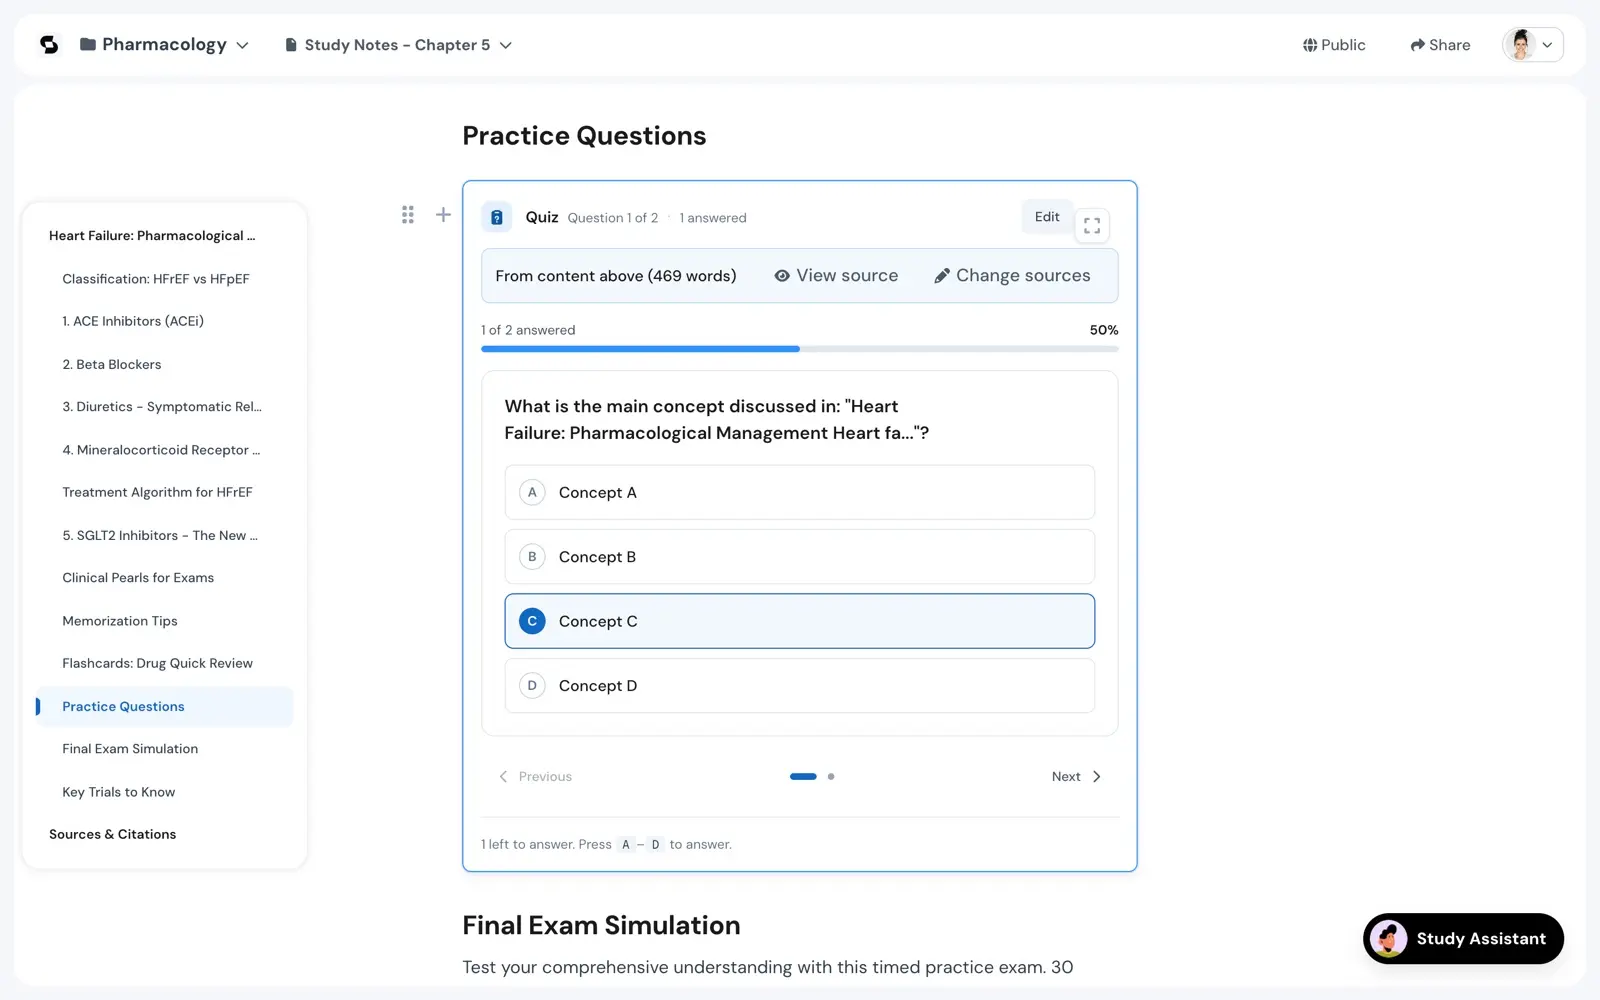The image size is (1600, 1000).
Task: Jump to Treatment Algorithm for HFrEF
Action: (x=157, y=492)
